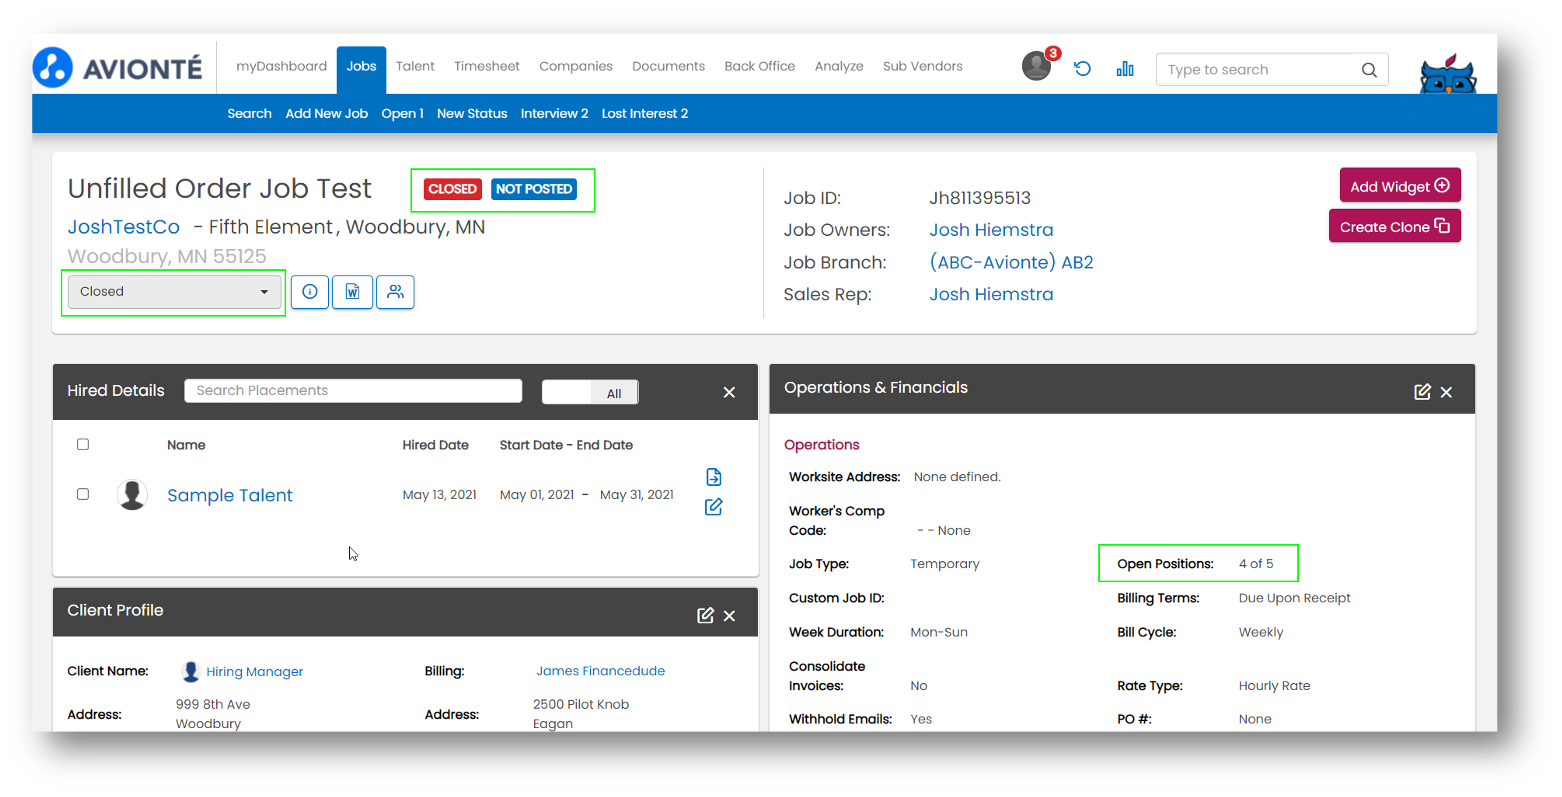Image resolution: width=1562 pixels, height=797 pixels.
Task: Switch to the Talent tab
Action: (x=415, y=66)
